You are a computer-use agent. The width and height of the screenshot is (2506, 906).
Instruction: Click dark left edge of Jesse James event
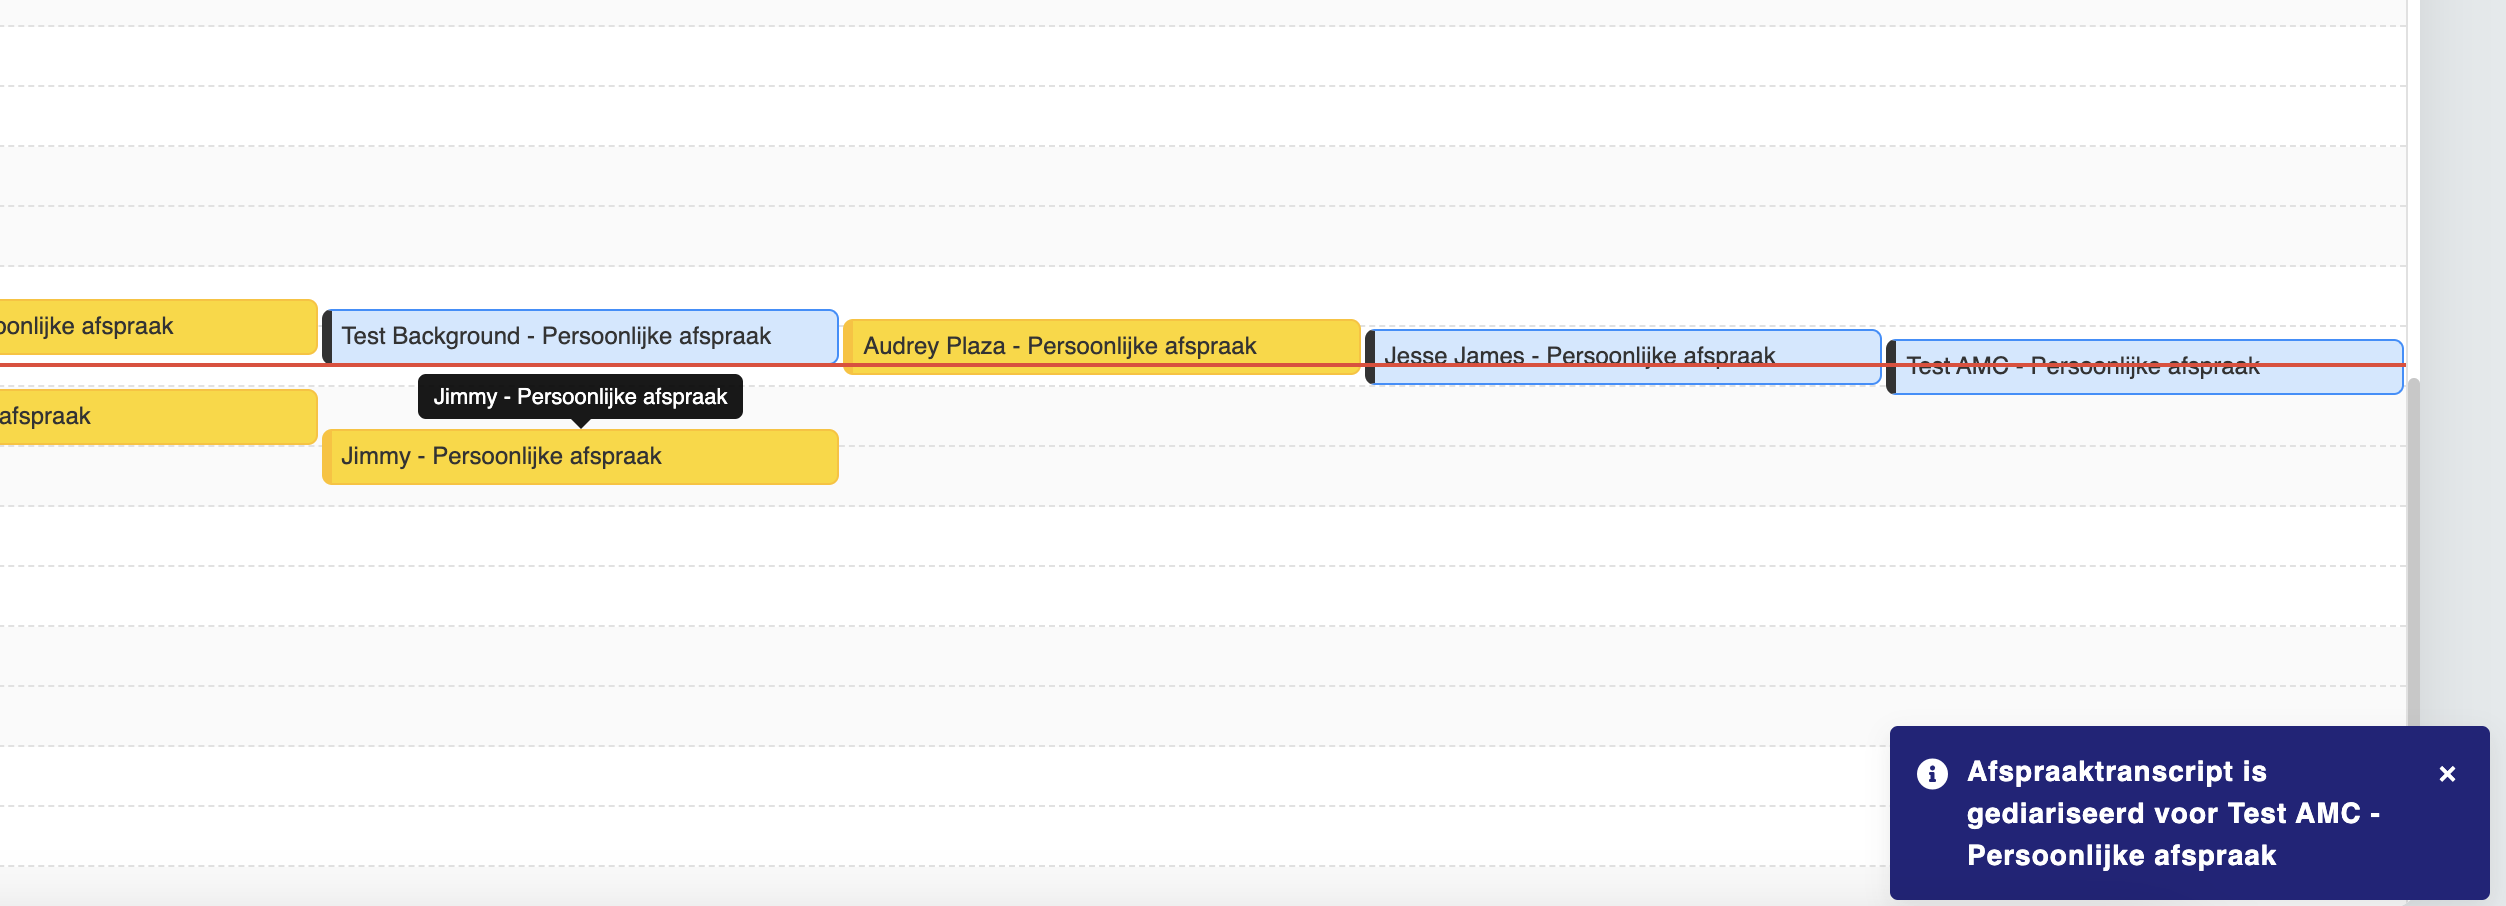click(1370, 357)
